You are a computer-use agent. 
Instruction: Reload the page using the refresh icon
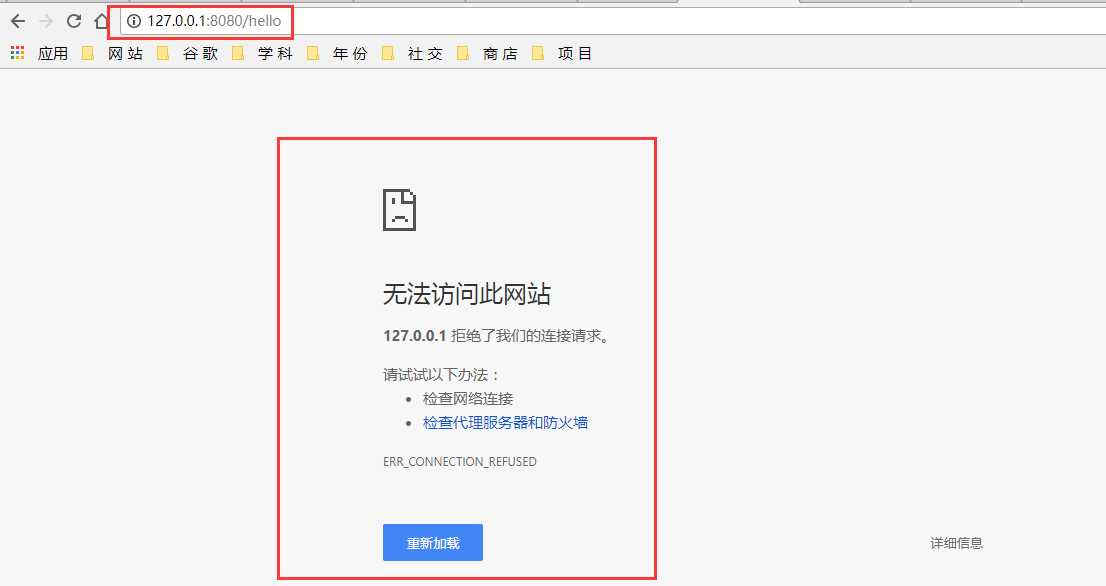[73, 20]
